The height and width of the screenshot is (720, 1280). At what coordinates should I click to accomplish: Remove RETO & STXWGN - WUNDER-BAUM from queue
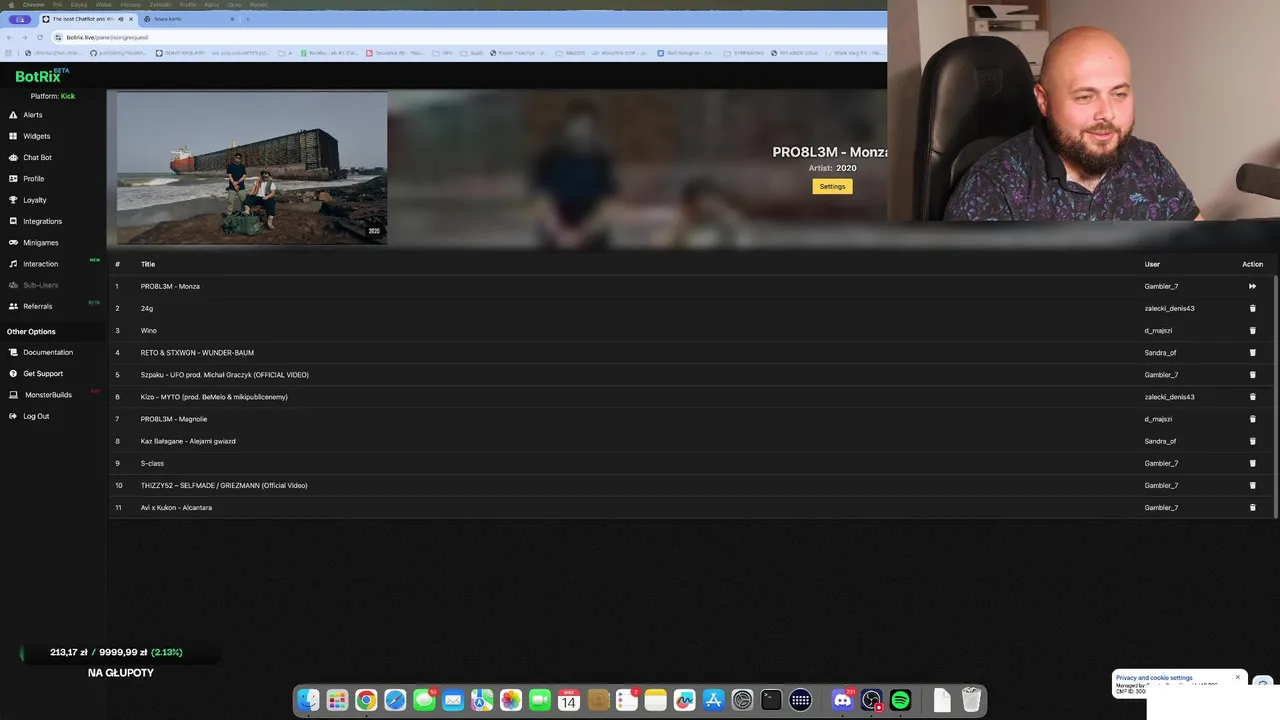click(1252, 352)
